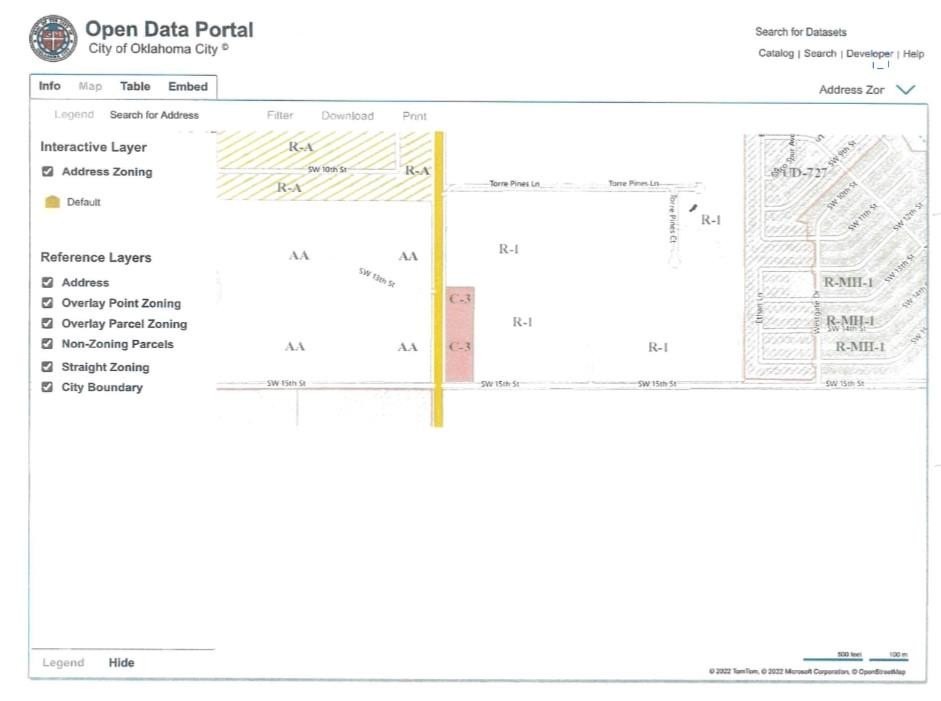This screenshot has height=701, width=941.
Task: Toggle the Straight Zoning layer checkbox
Action: point(47,367)
